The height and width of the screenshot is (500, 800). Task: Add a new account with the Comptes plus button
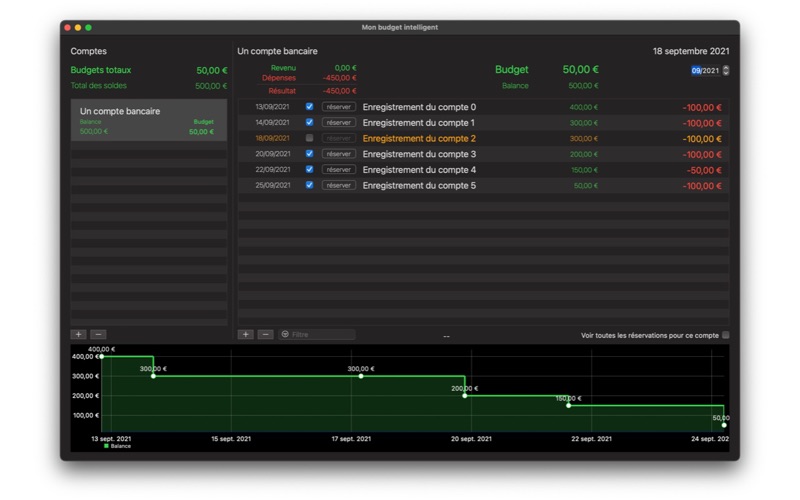pos(78,334)
